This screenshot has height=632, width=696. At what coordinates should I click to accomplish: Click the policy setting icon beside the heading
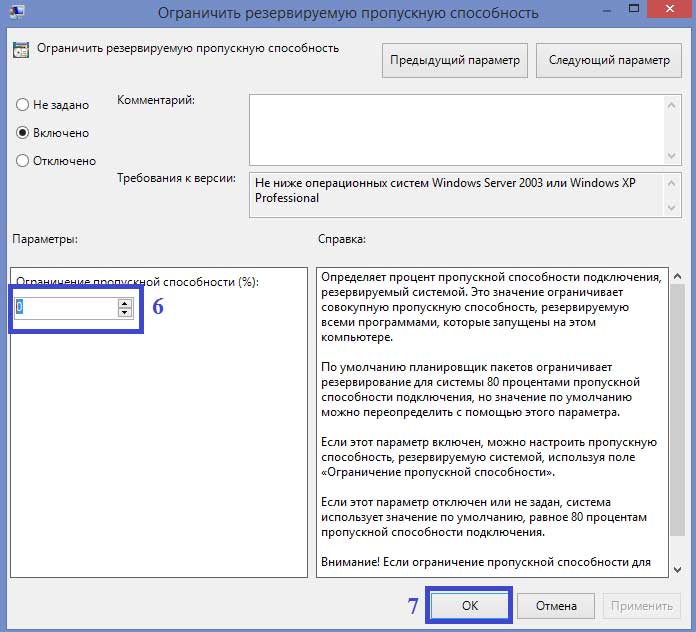coord(21,50)
